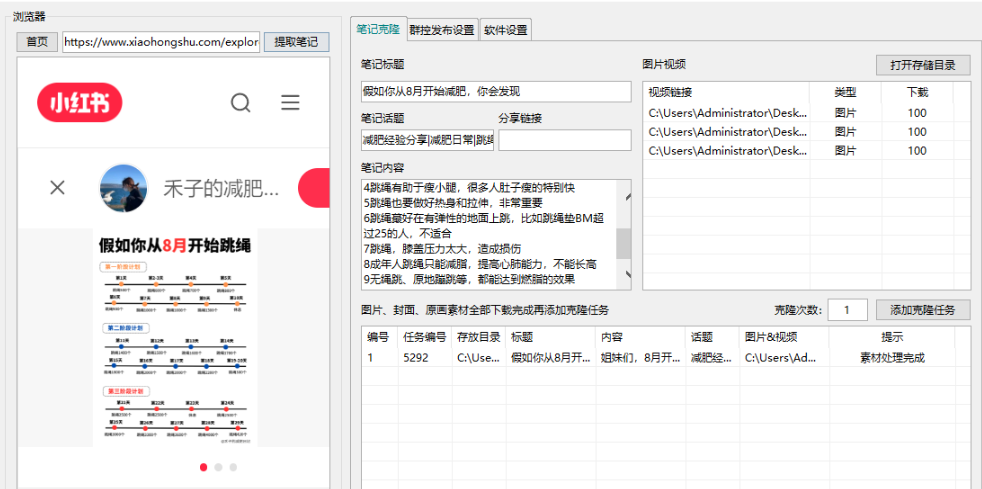The image size is (982, 489).
Task: Open the search magnifier icon
Action: coord(241,103)
